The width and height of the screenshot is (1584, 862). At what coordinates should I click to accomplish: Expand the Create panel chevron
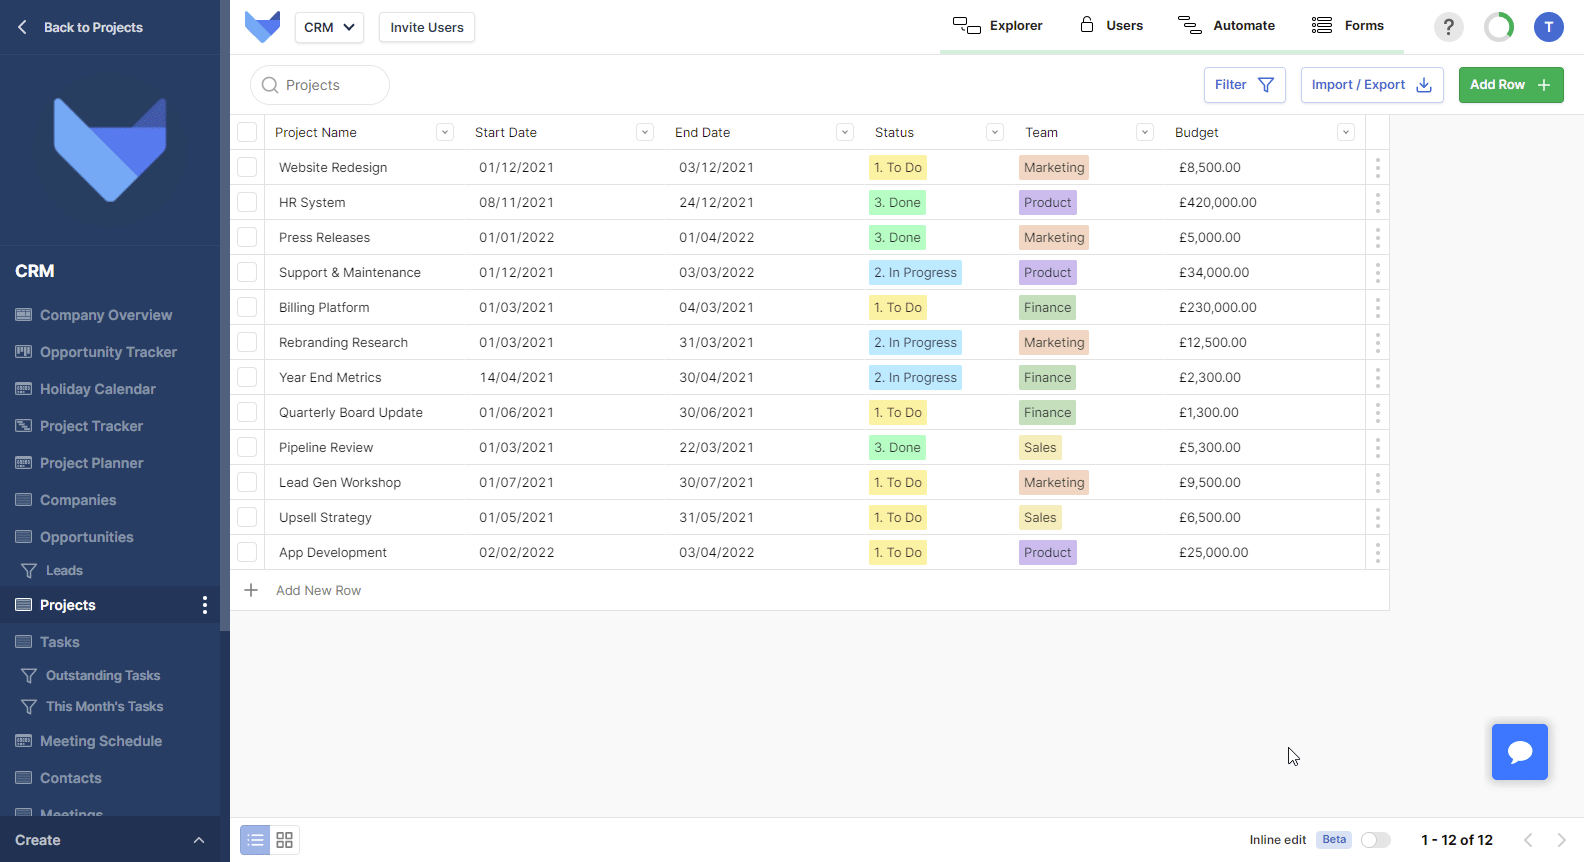pos(199,840)
